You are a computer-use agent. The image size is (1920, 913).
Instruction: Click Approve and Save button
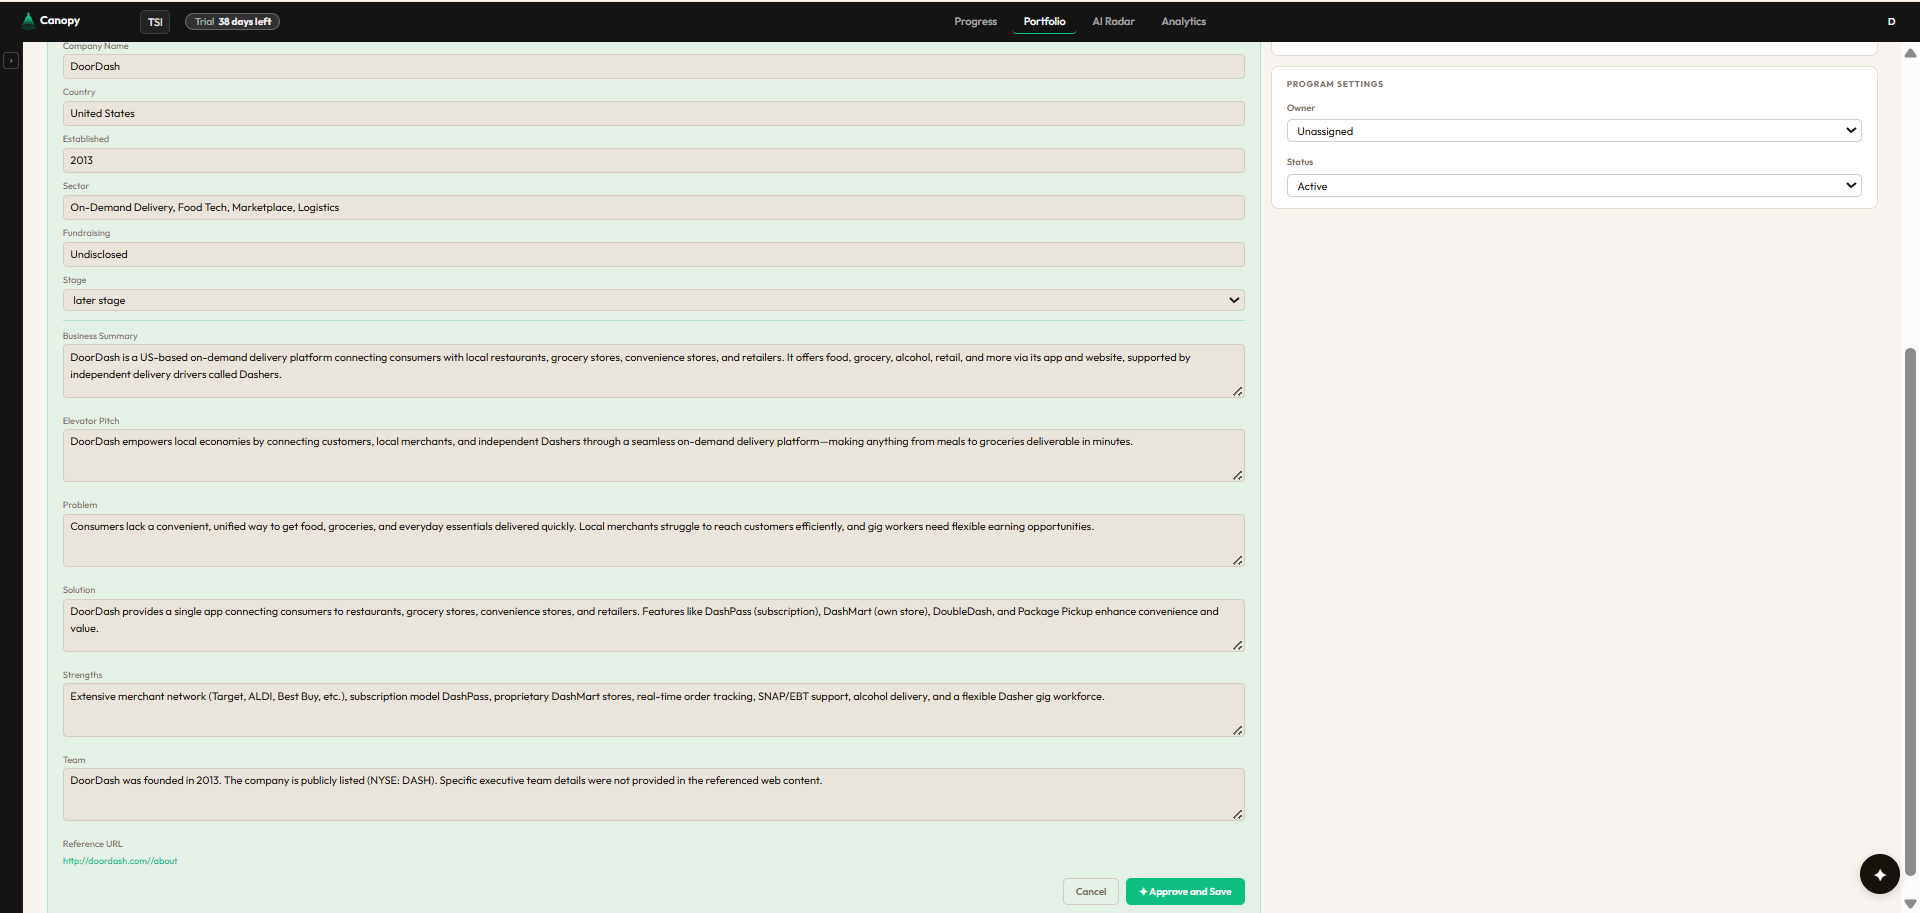(1185, 891)
